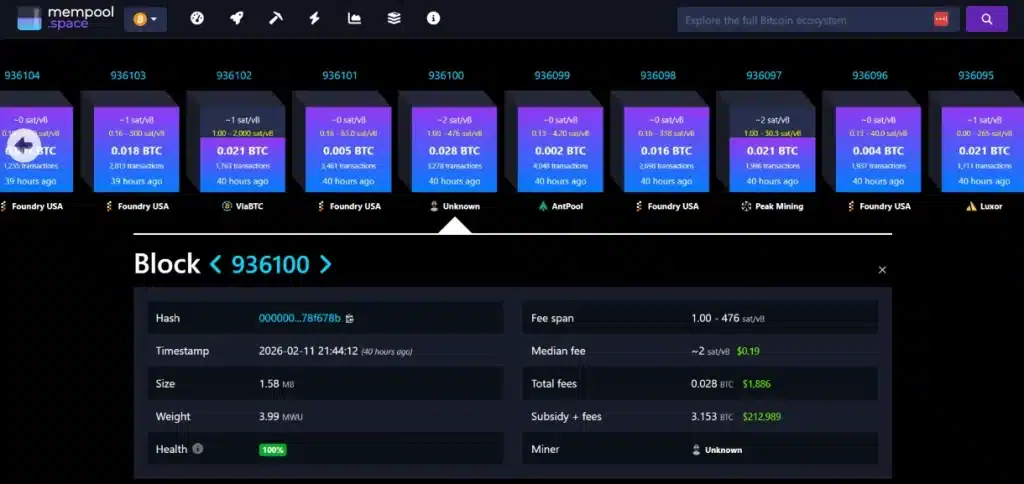Go to next block with right chevron
The height and width of the screenshot is (484, 1024).
coord(325,265)
